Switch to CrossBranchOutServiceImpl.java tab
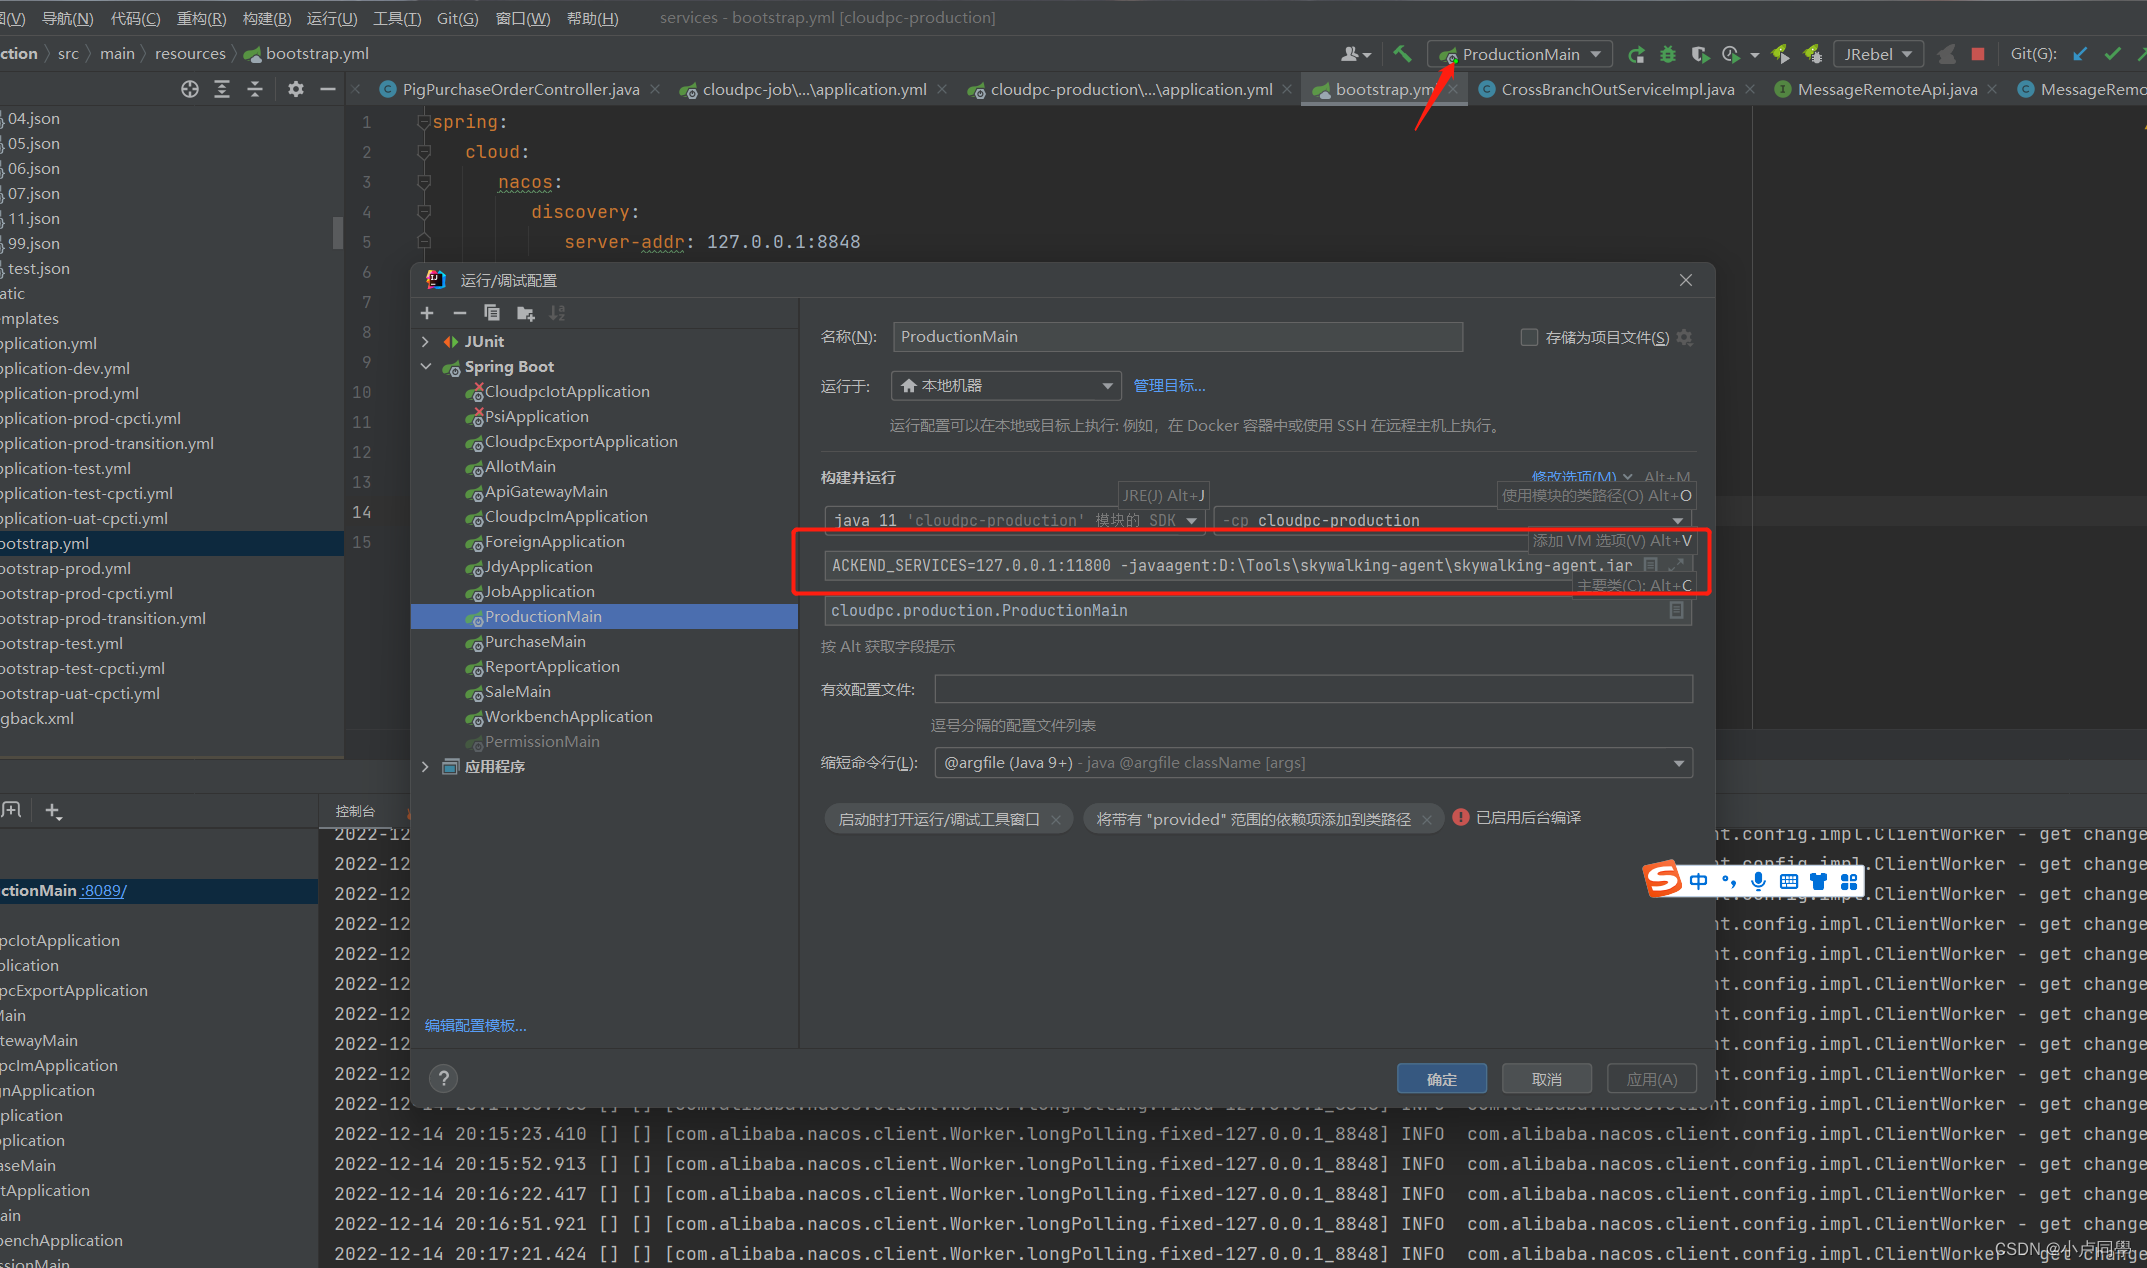Viewport: 2147px width, 1268px height. coord(1617,89)
